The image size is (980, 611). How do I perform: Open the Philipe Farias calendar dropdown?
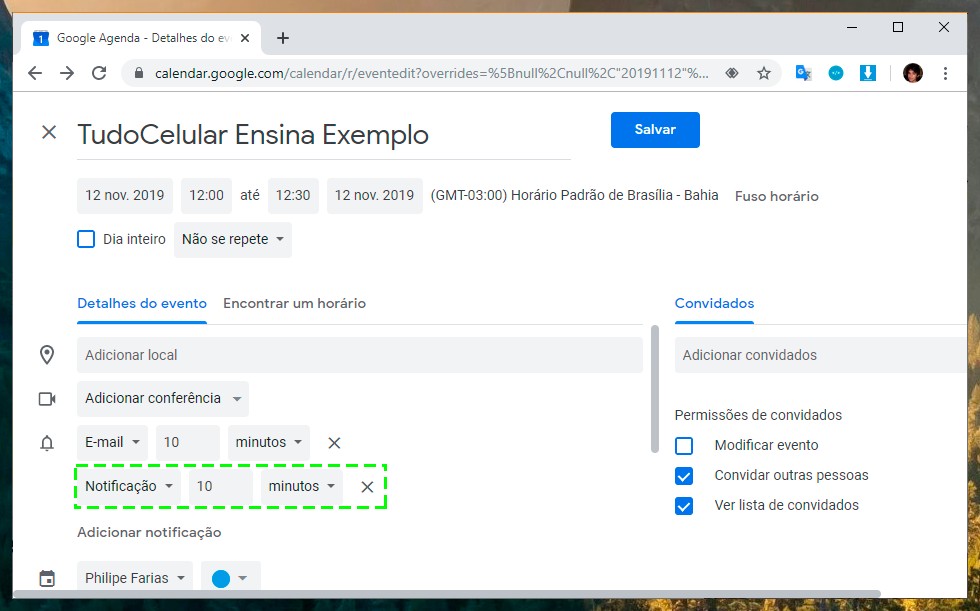pyautogui.click(x=135, y=578)
